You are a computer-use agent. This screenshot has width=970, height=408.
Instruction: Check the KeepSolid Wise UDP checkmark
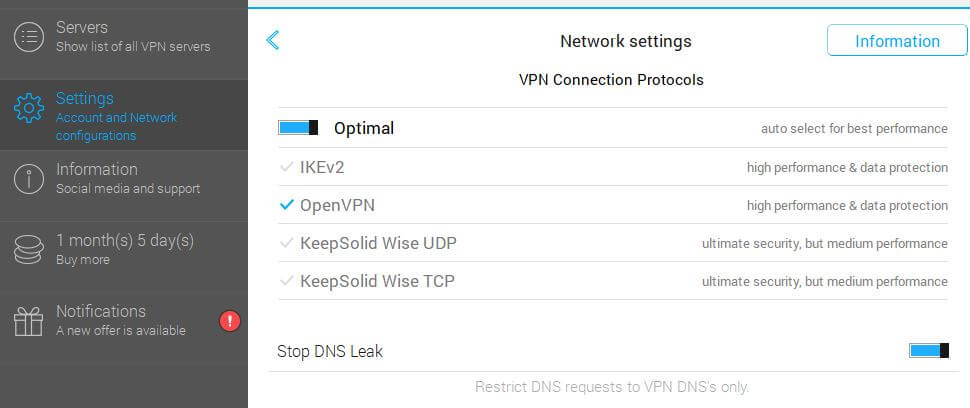286,243
